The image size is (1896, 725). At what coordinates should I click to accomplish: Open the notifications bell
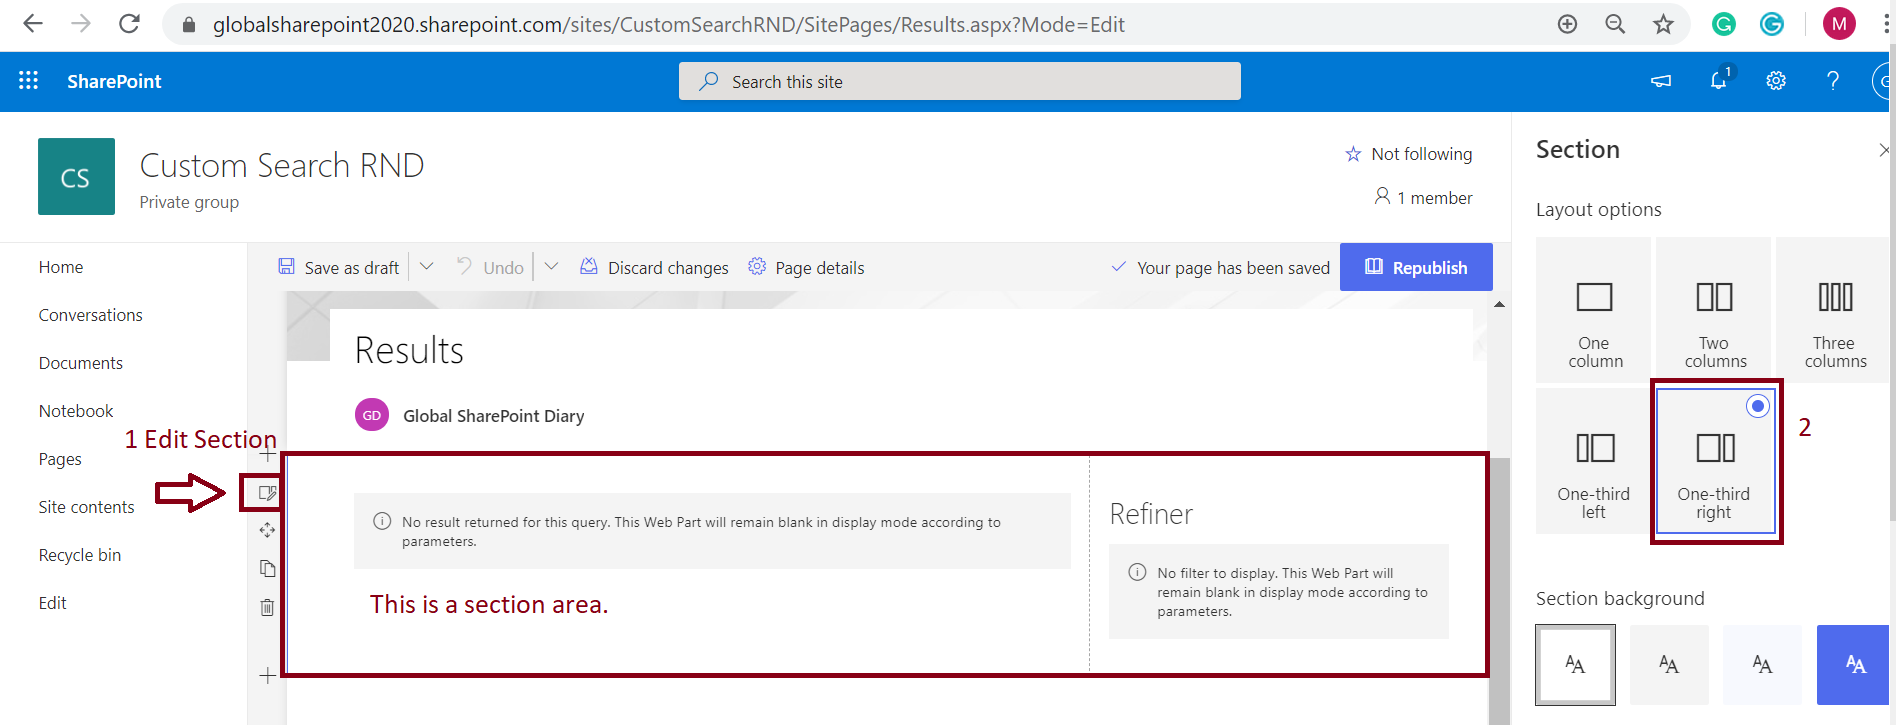[1719, 80]
